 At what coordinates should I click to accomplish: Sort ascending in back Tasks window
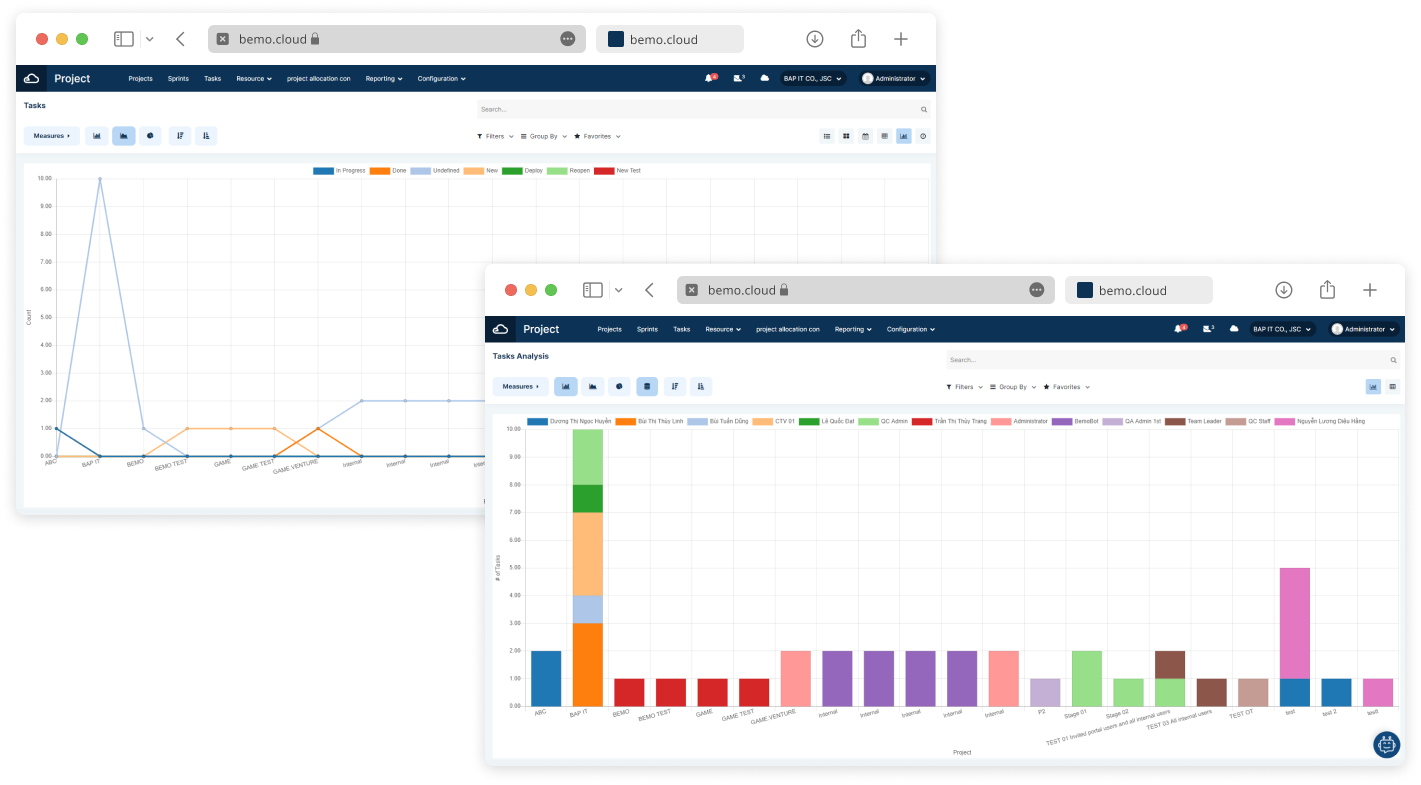(206, 136)
